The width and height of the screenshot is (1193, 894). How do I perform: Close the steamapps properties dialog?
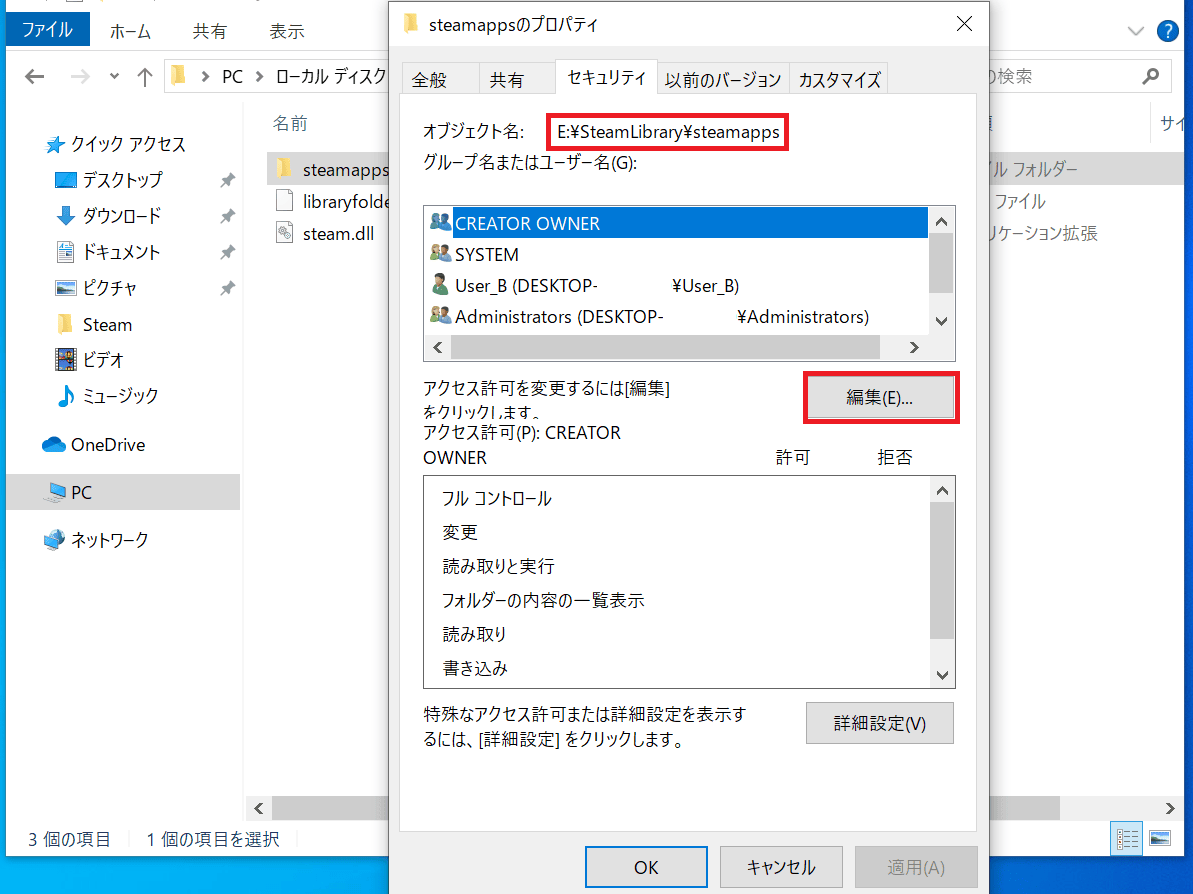pyautogui.click(x=964, y=24)
